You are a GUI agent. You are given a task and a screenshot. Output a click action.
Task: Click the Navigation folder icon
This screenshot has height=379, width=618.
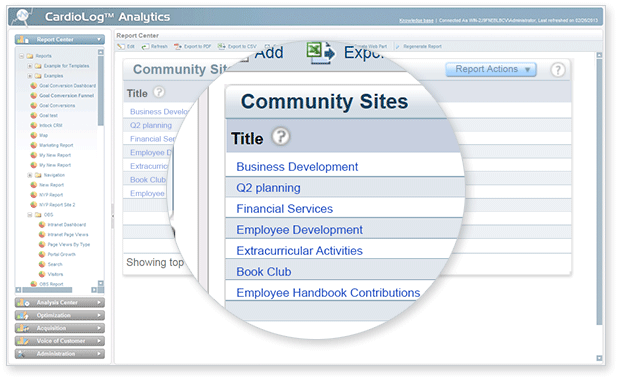pyautogui.click(x=38, y=175)
